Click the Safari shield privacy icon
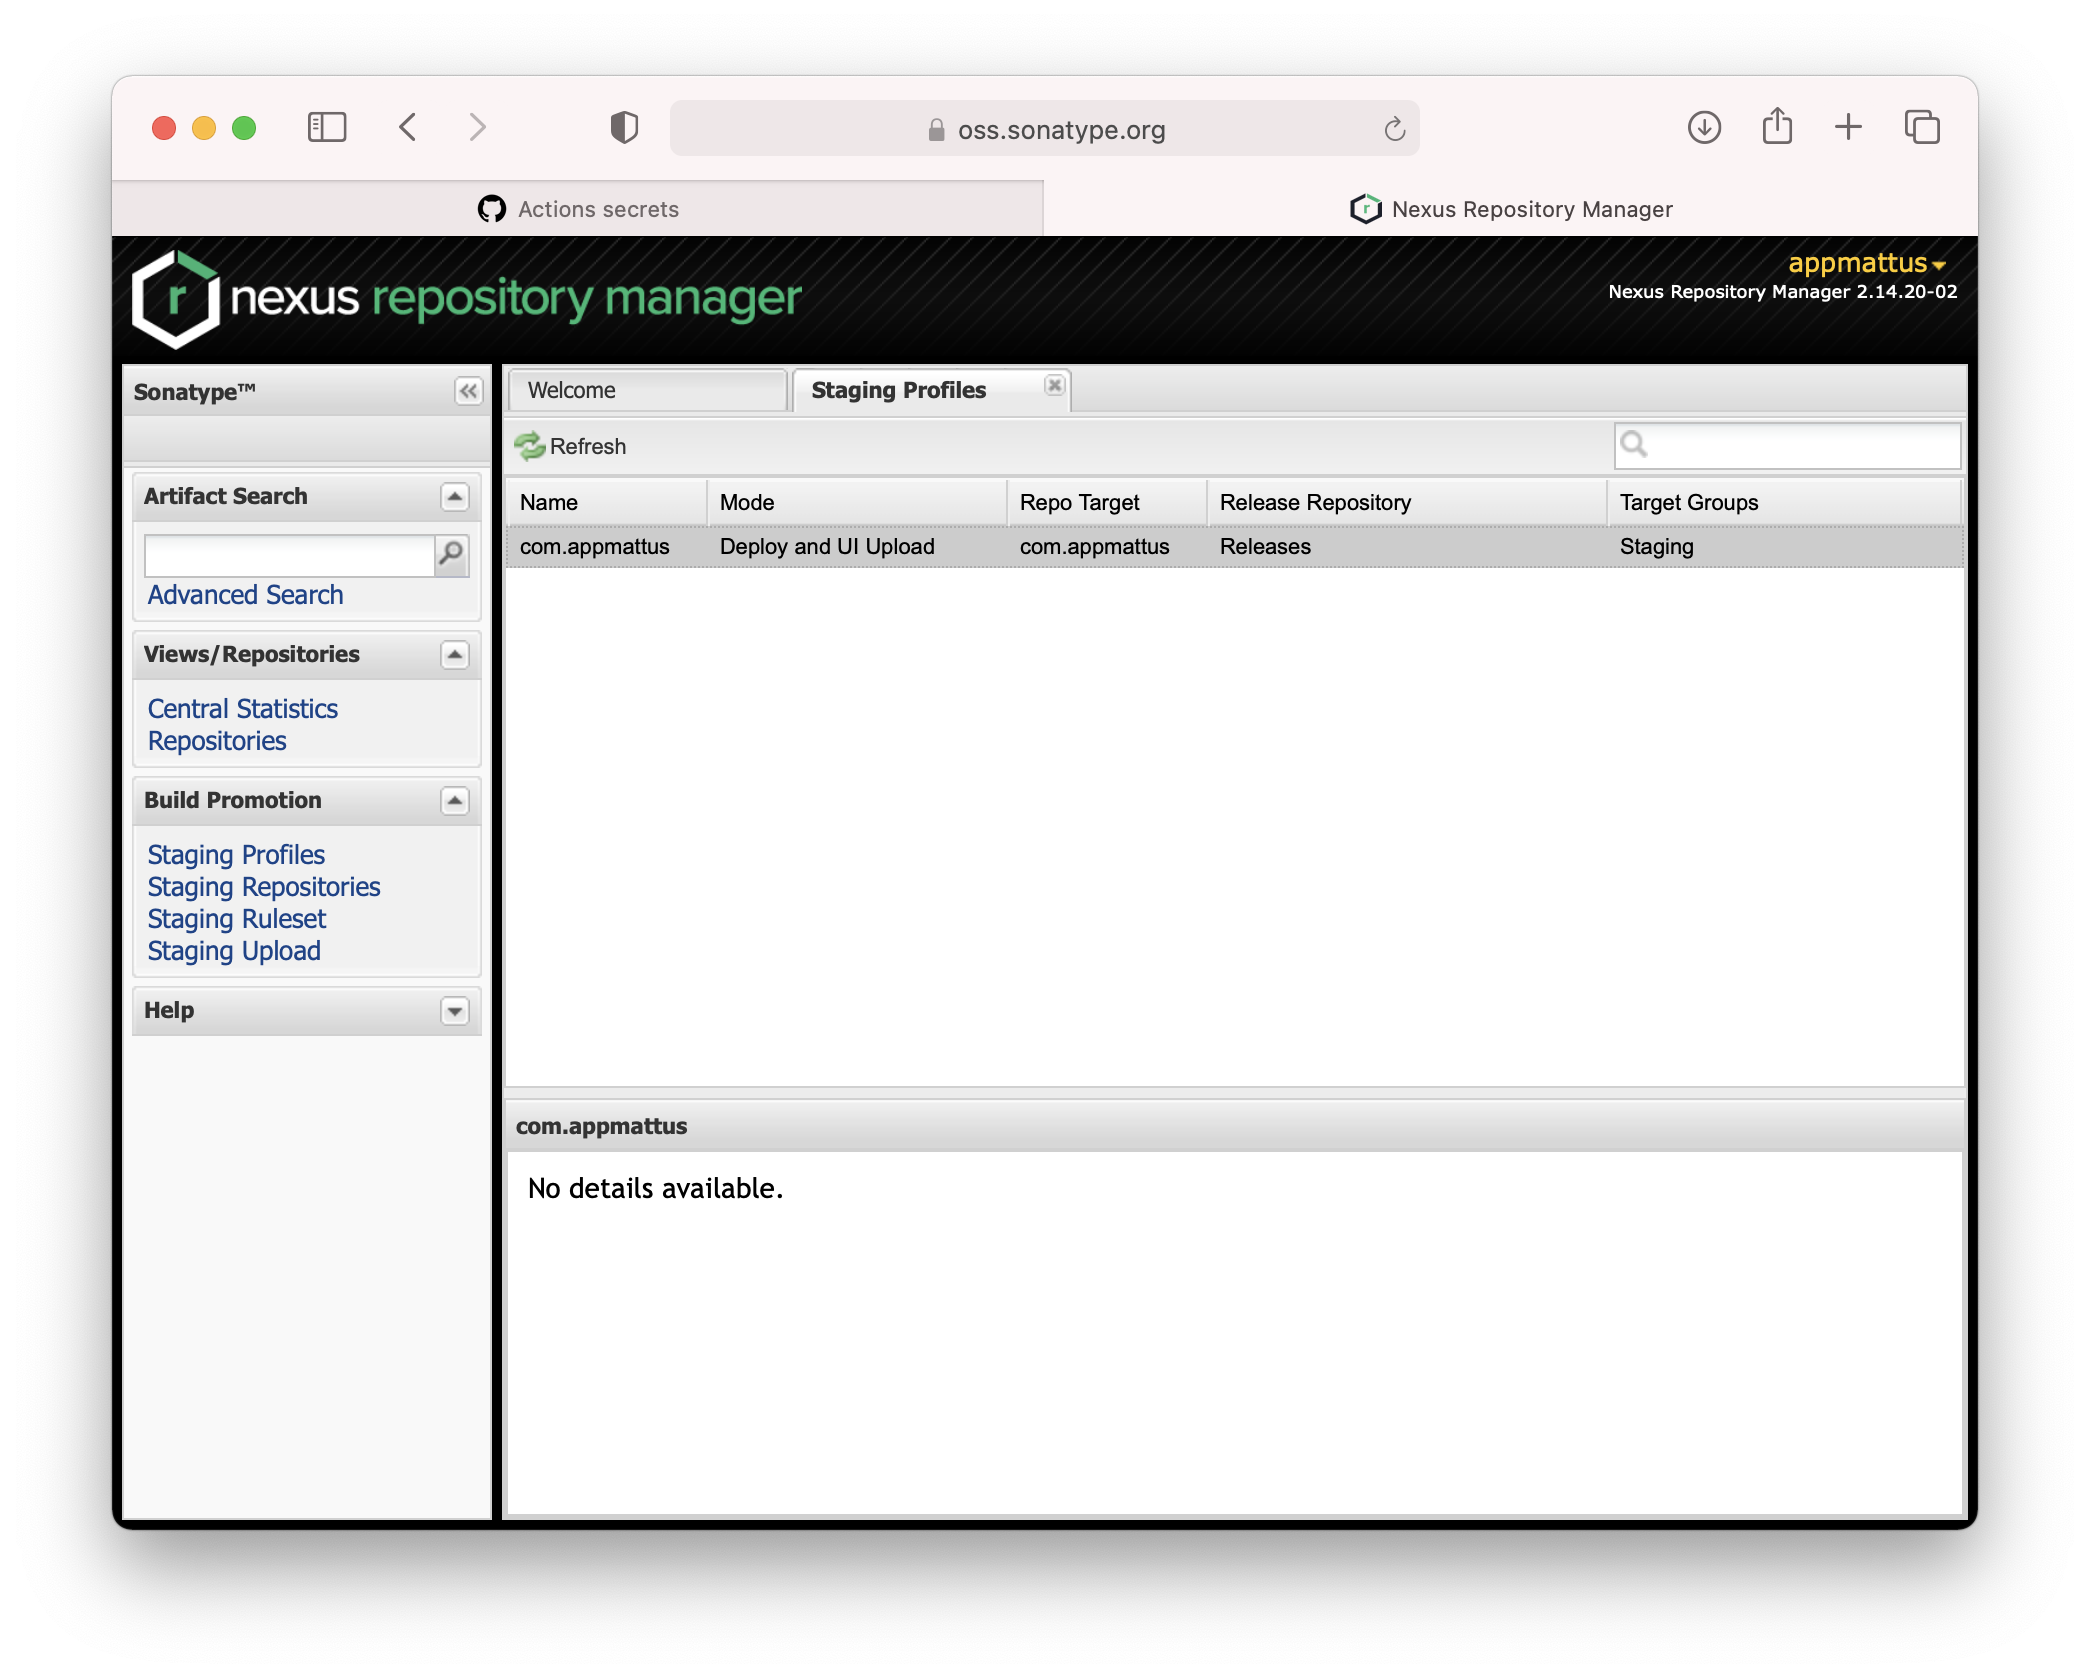The image size is (2090, 1678). coord(623,128)
